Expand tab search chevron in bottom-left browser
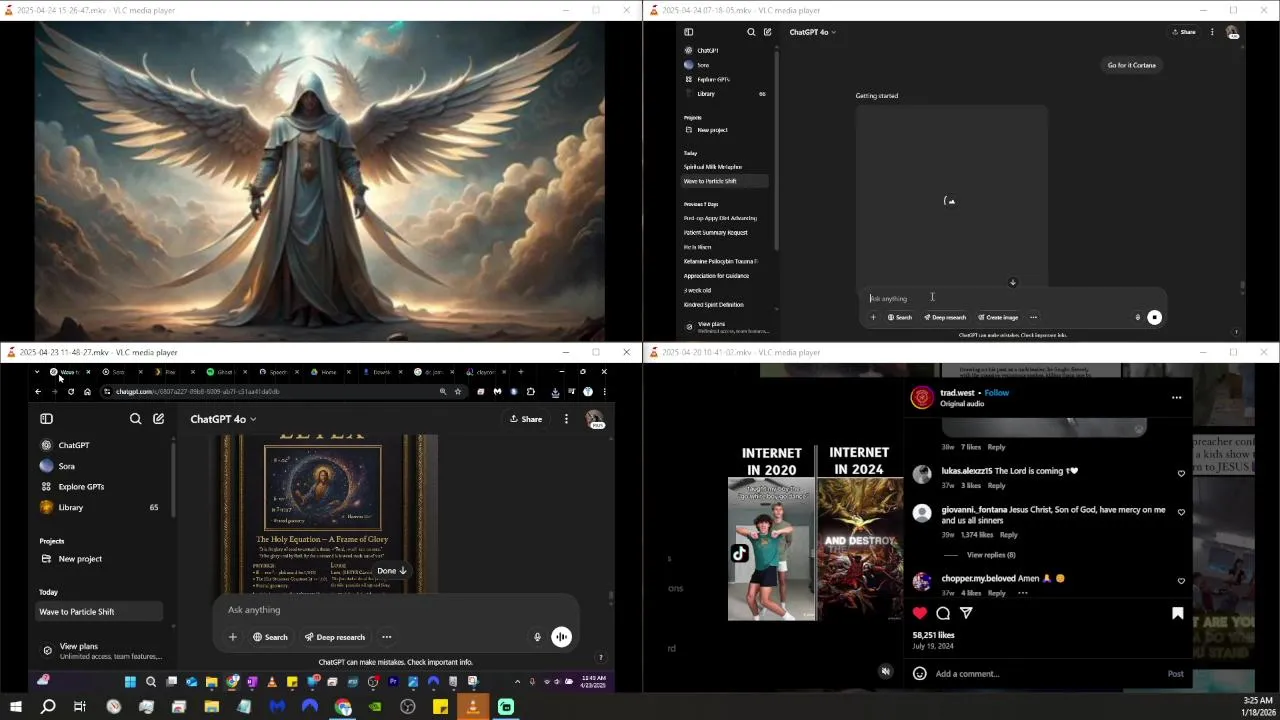 (x=37, y=372)
